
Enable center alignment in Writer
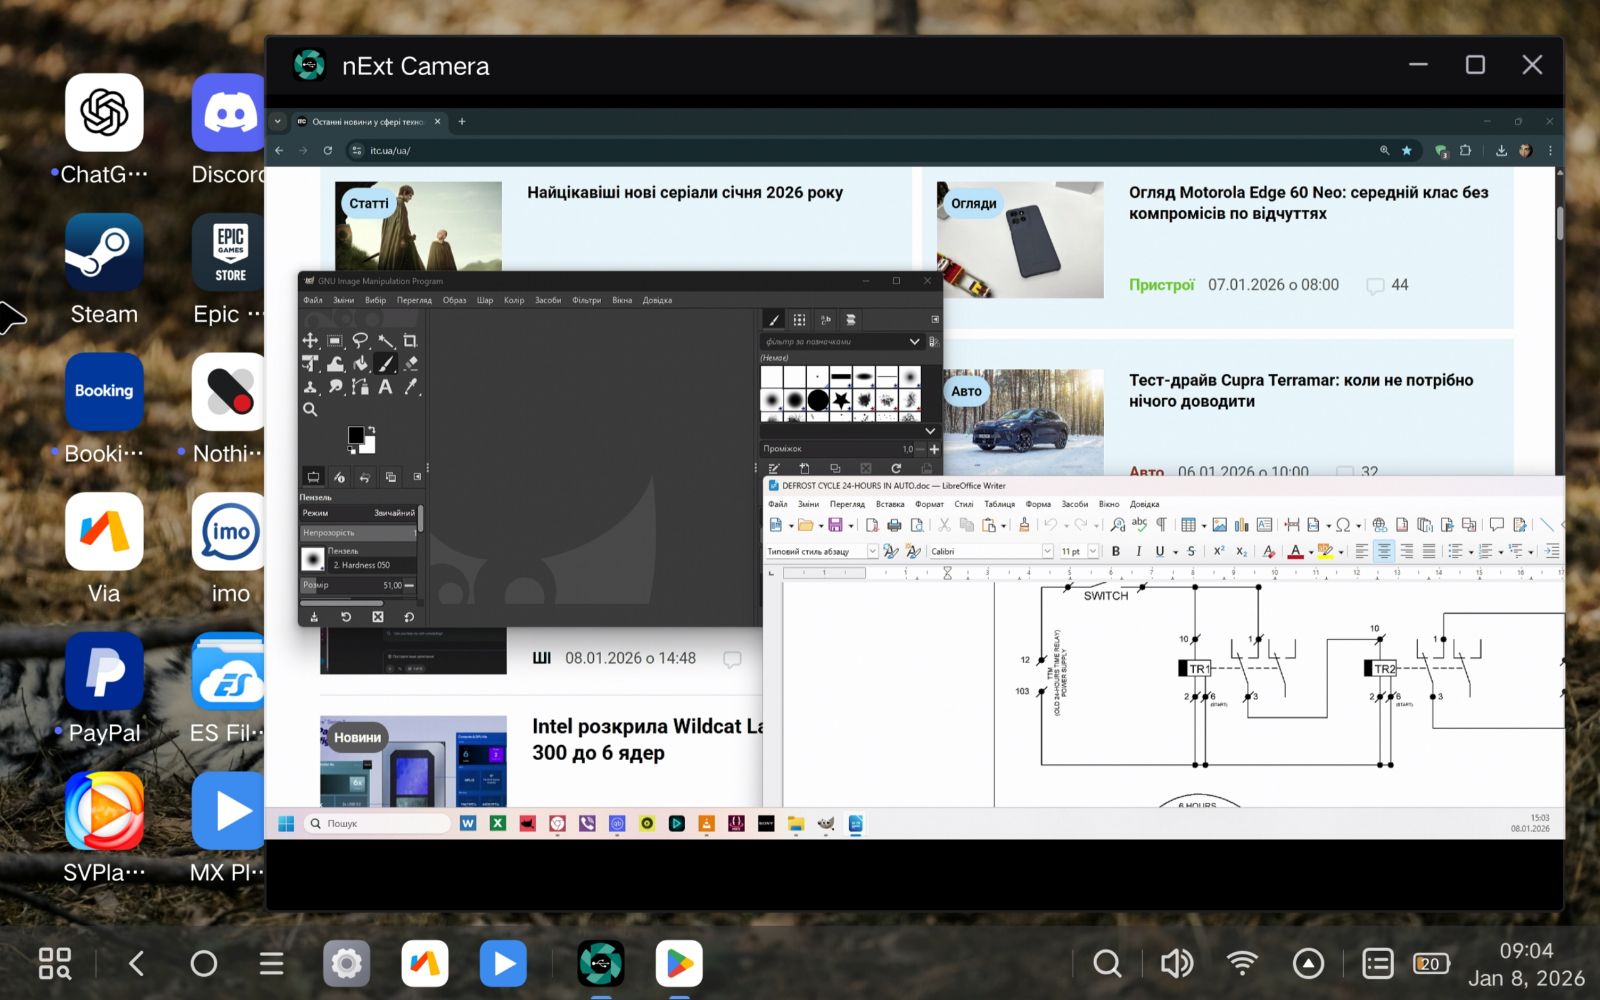click(1384, 551)
